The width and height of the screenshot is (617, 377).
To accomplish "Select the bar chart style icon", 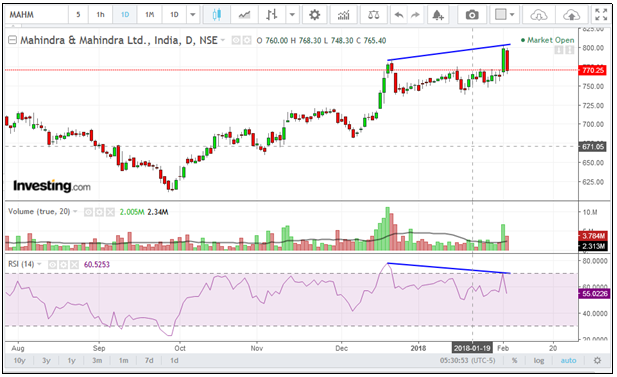I will tap(272, 15).
